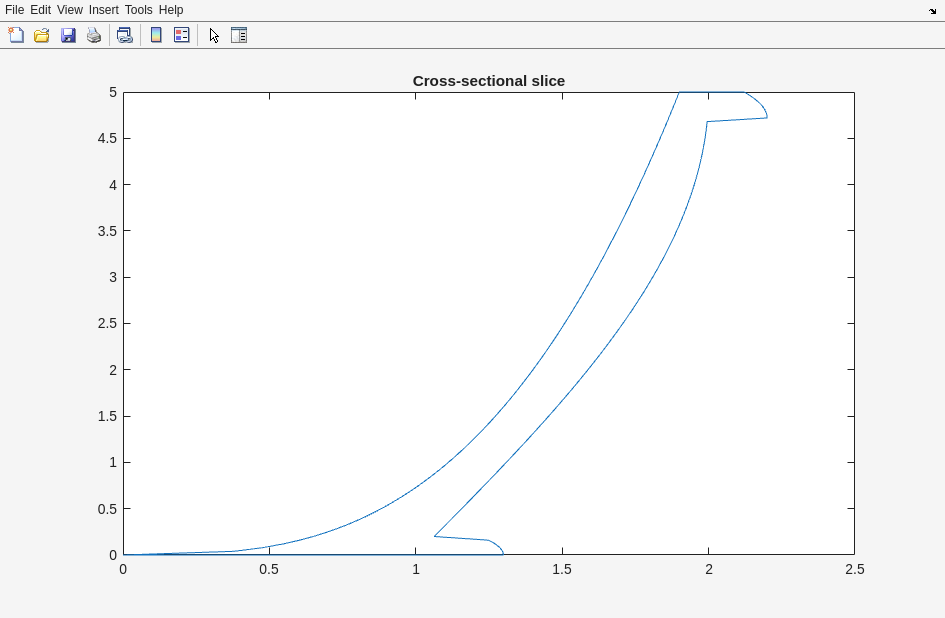Click the y-axis tick label 4

coord(113,184)
